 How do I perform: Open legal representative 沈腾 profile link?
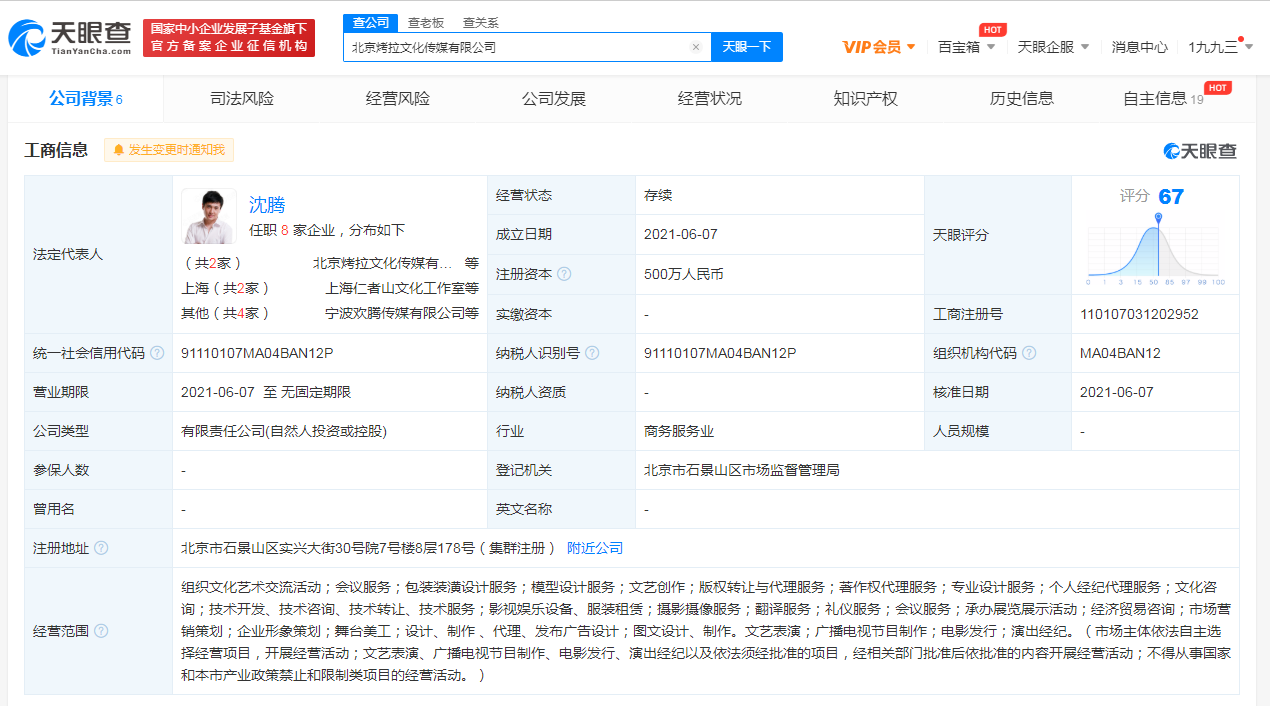pyautogui.click(x=267, y=205)
